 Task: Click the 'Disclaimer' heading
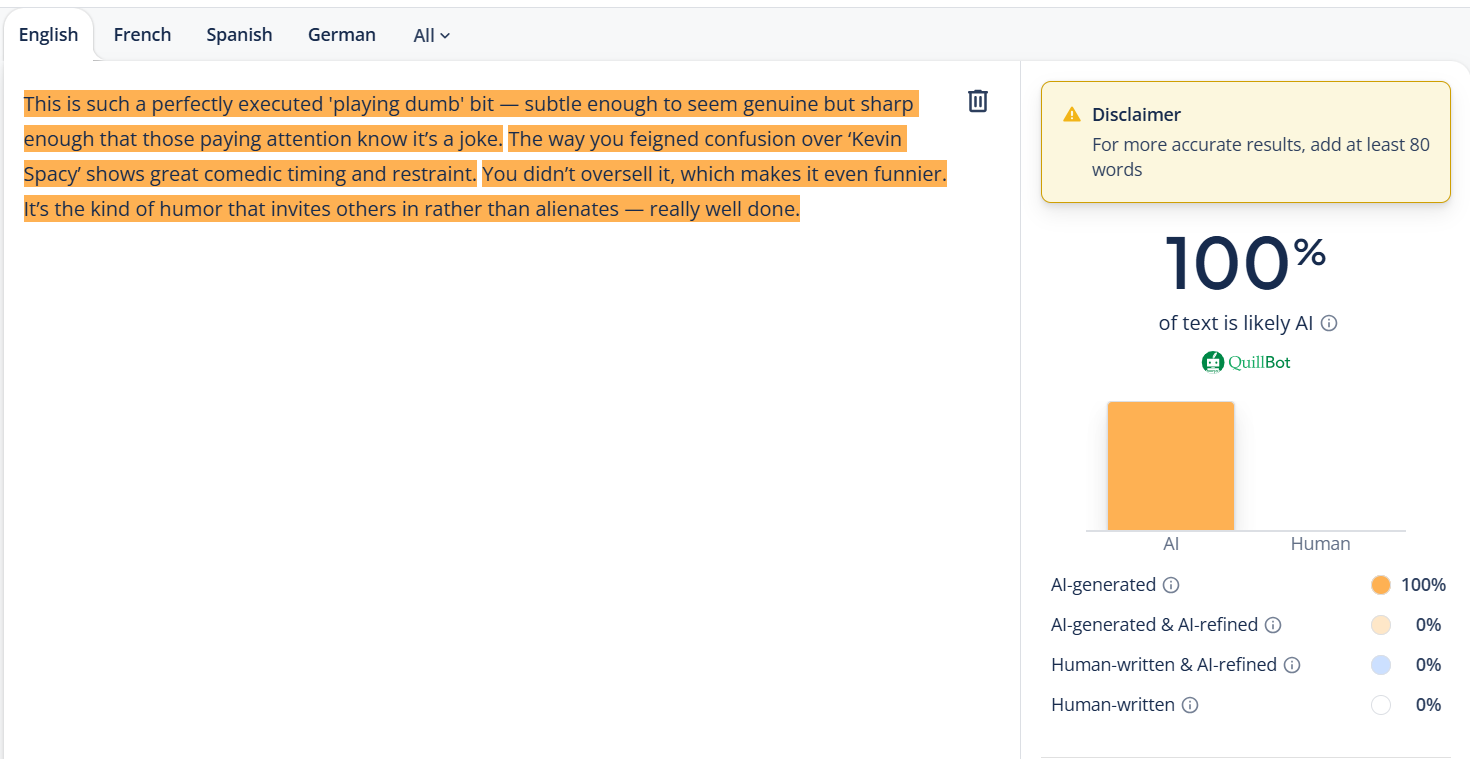pyautogui.click(x=1136, y=114)
